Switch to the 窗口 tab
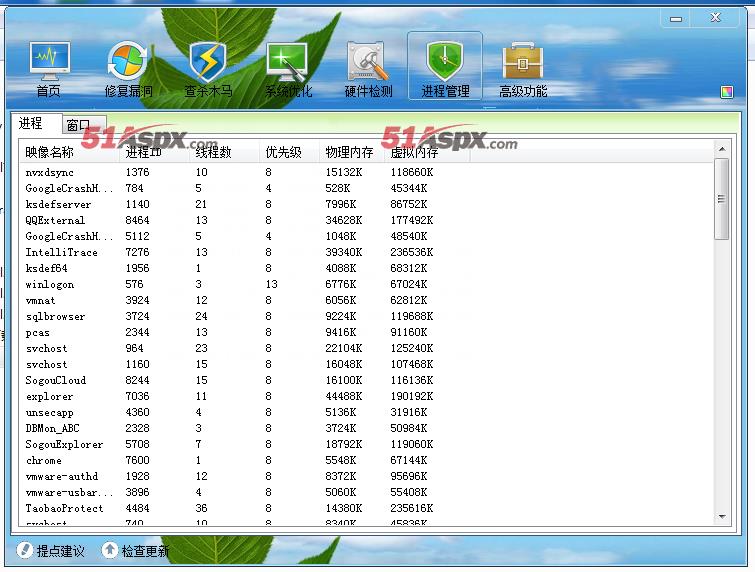The height and width of the screenshot is (572, 755). (x=78, y=125)
